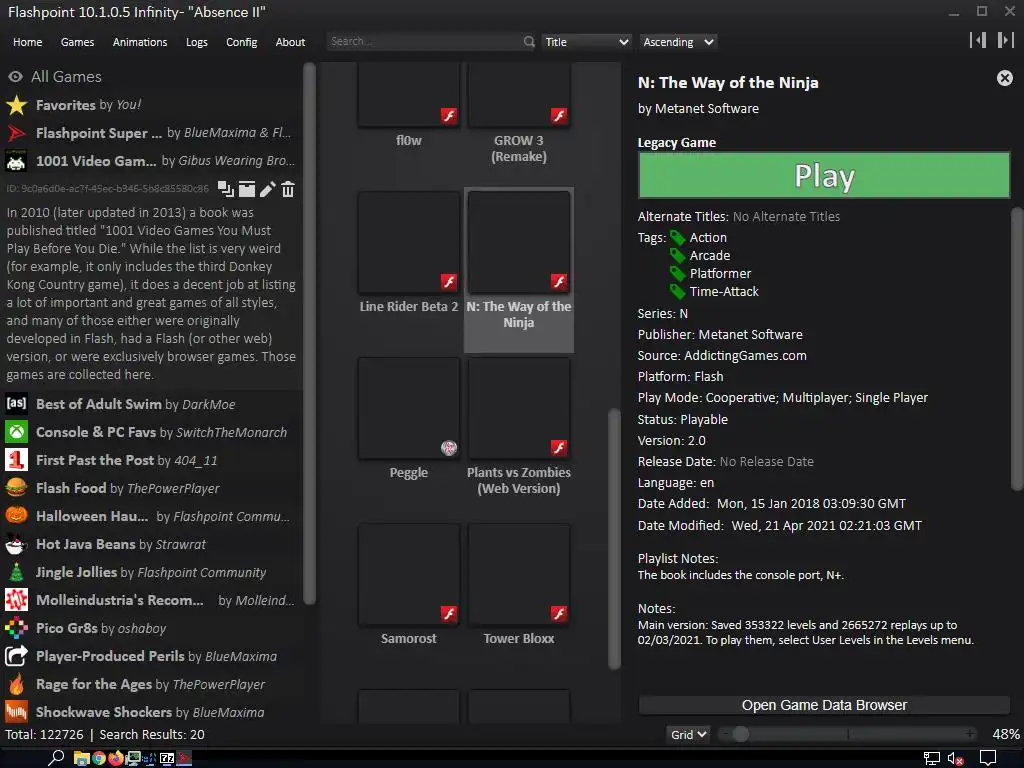Click the muted volume tray icon
The width and height of the screenshot is (1024, 768).
955,758
